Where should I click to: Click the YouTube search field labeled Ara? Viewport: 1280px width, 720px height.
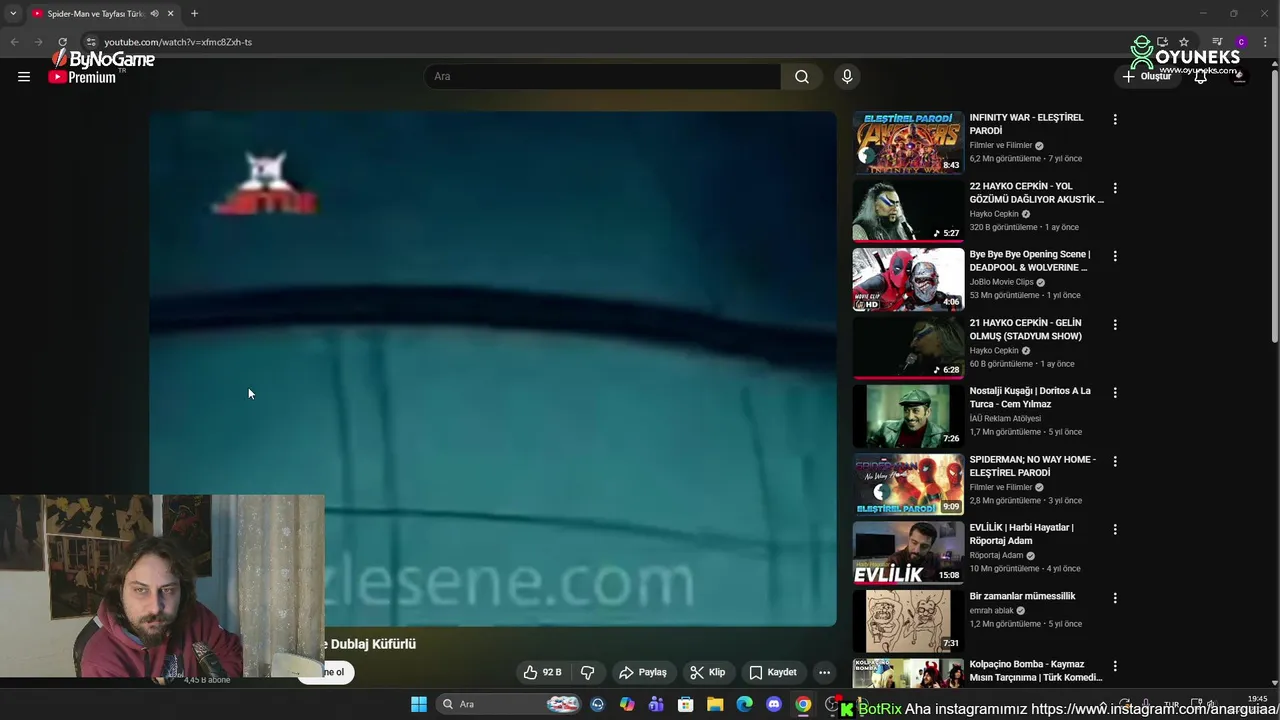tap(603, 76)
